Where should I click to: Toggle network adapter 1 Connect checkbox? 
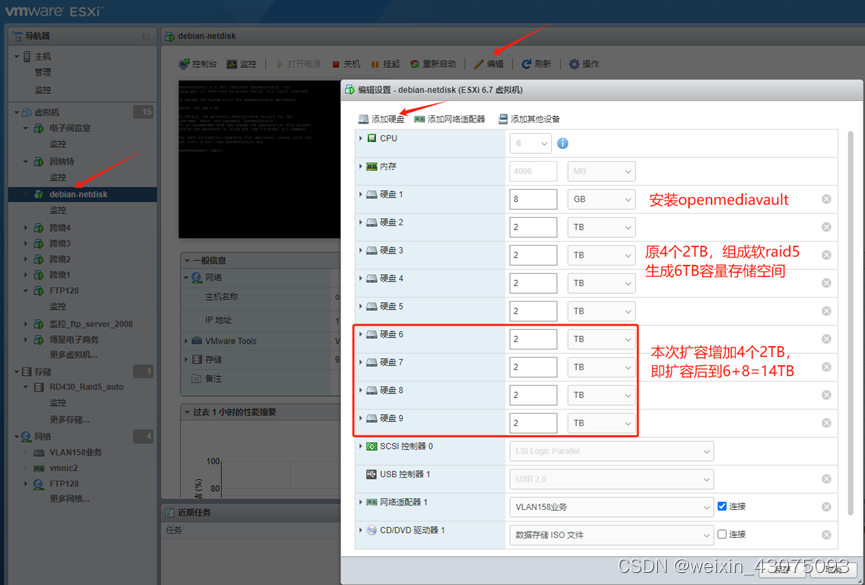coord(722,506)
